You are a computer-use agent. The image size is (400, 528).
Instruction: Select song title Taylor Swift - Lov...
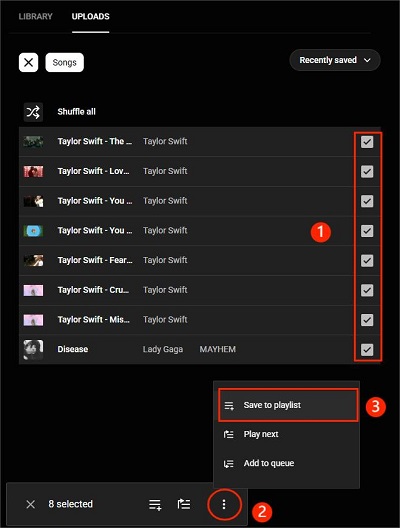tap(93, 171)
